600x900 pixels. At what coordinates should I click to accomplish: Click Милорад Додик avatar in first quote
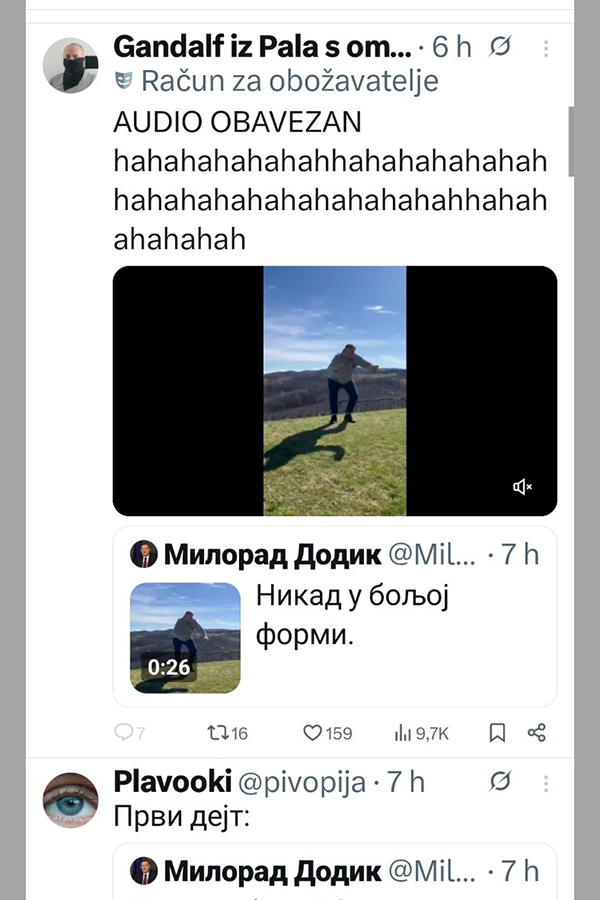pyautogui.click(x=144, y=555)
